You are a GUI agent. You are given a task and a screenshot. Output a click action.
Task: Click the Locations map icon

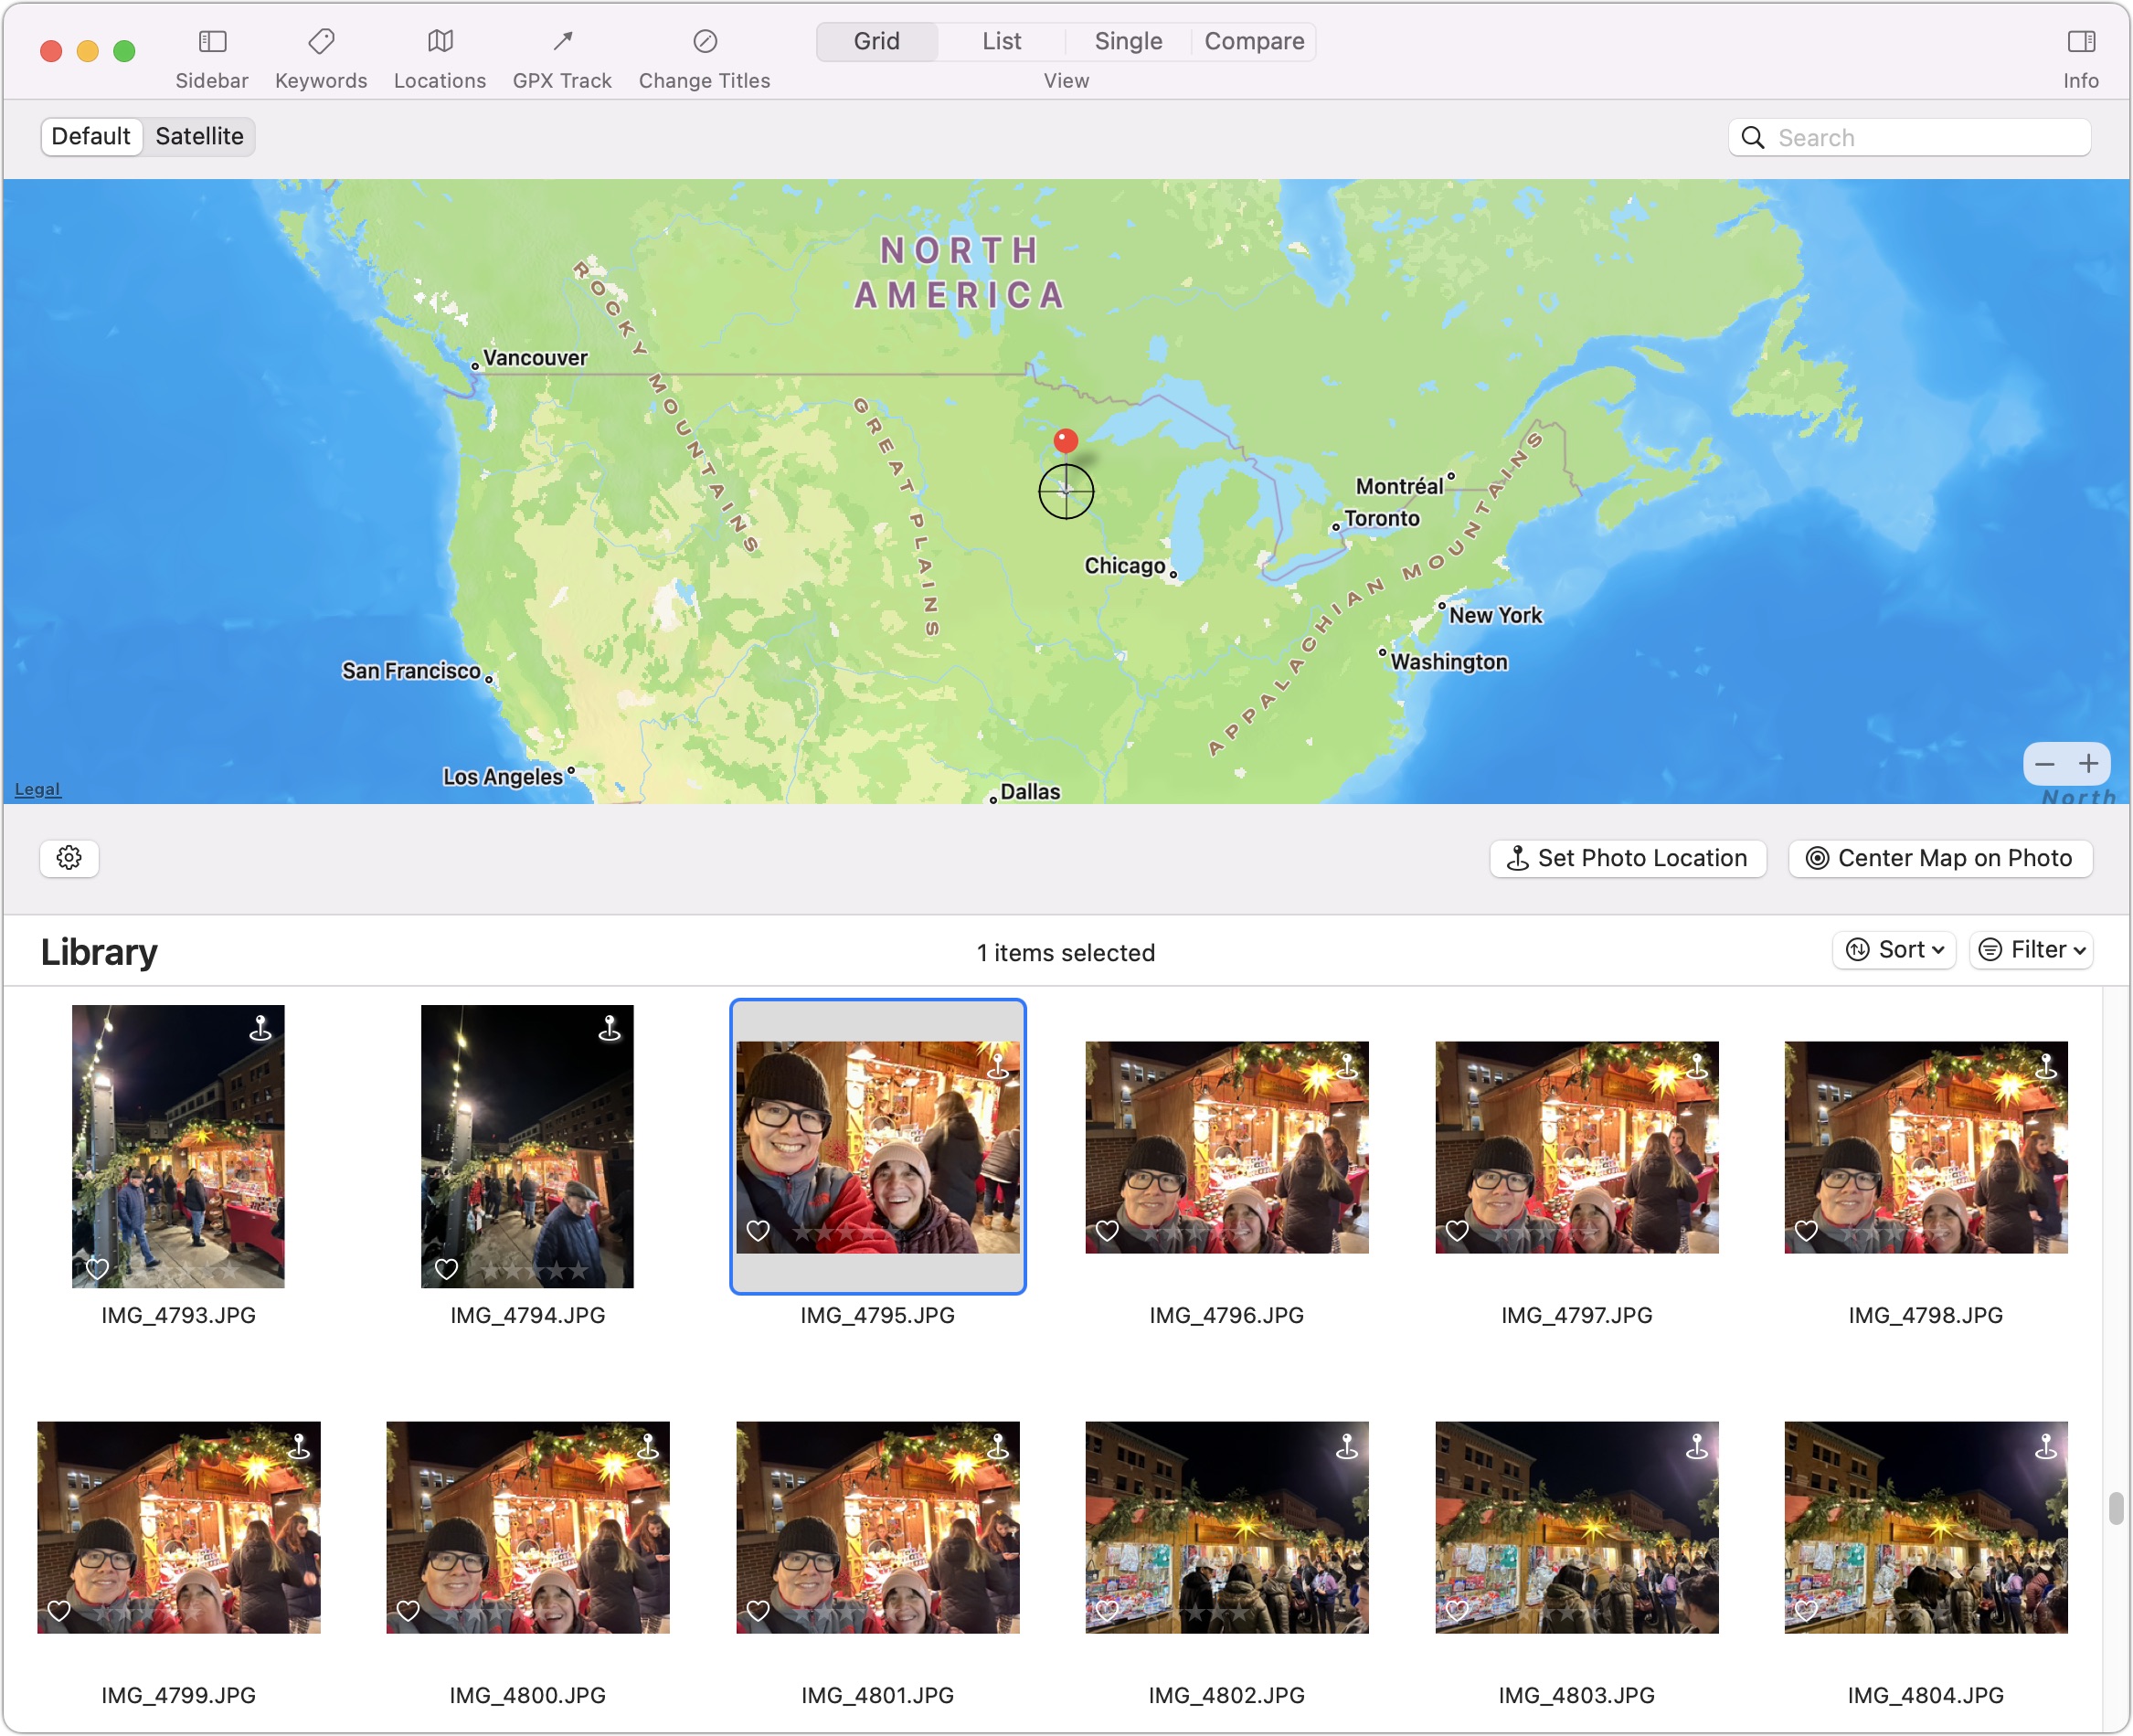[x=440, y=42]
